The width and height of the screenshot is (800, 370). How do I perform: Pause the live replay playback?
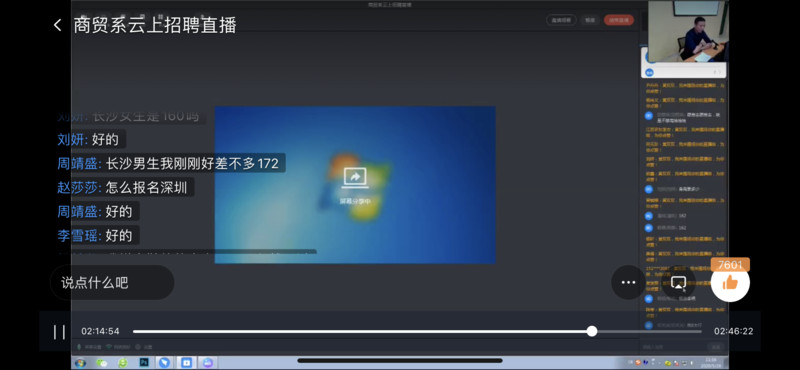(59, 332)
